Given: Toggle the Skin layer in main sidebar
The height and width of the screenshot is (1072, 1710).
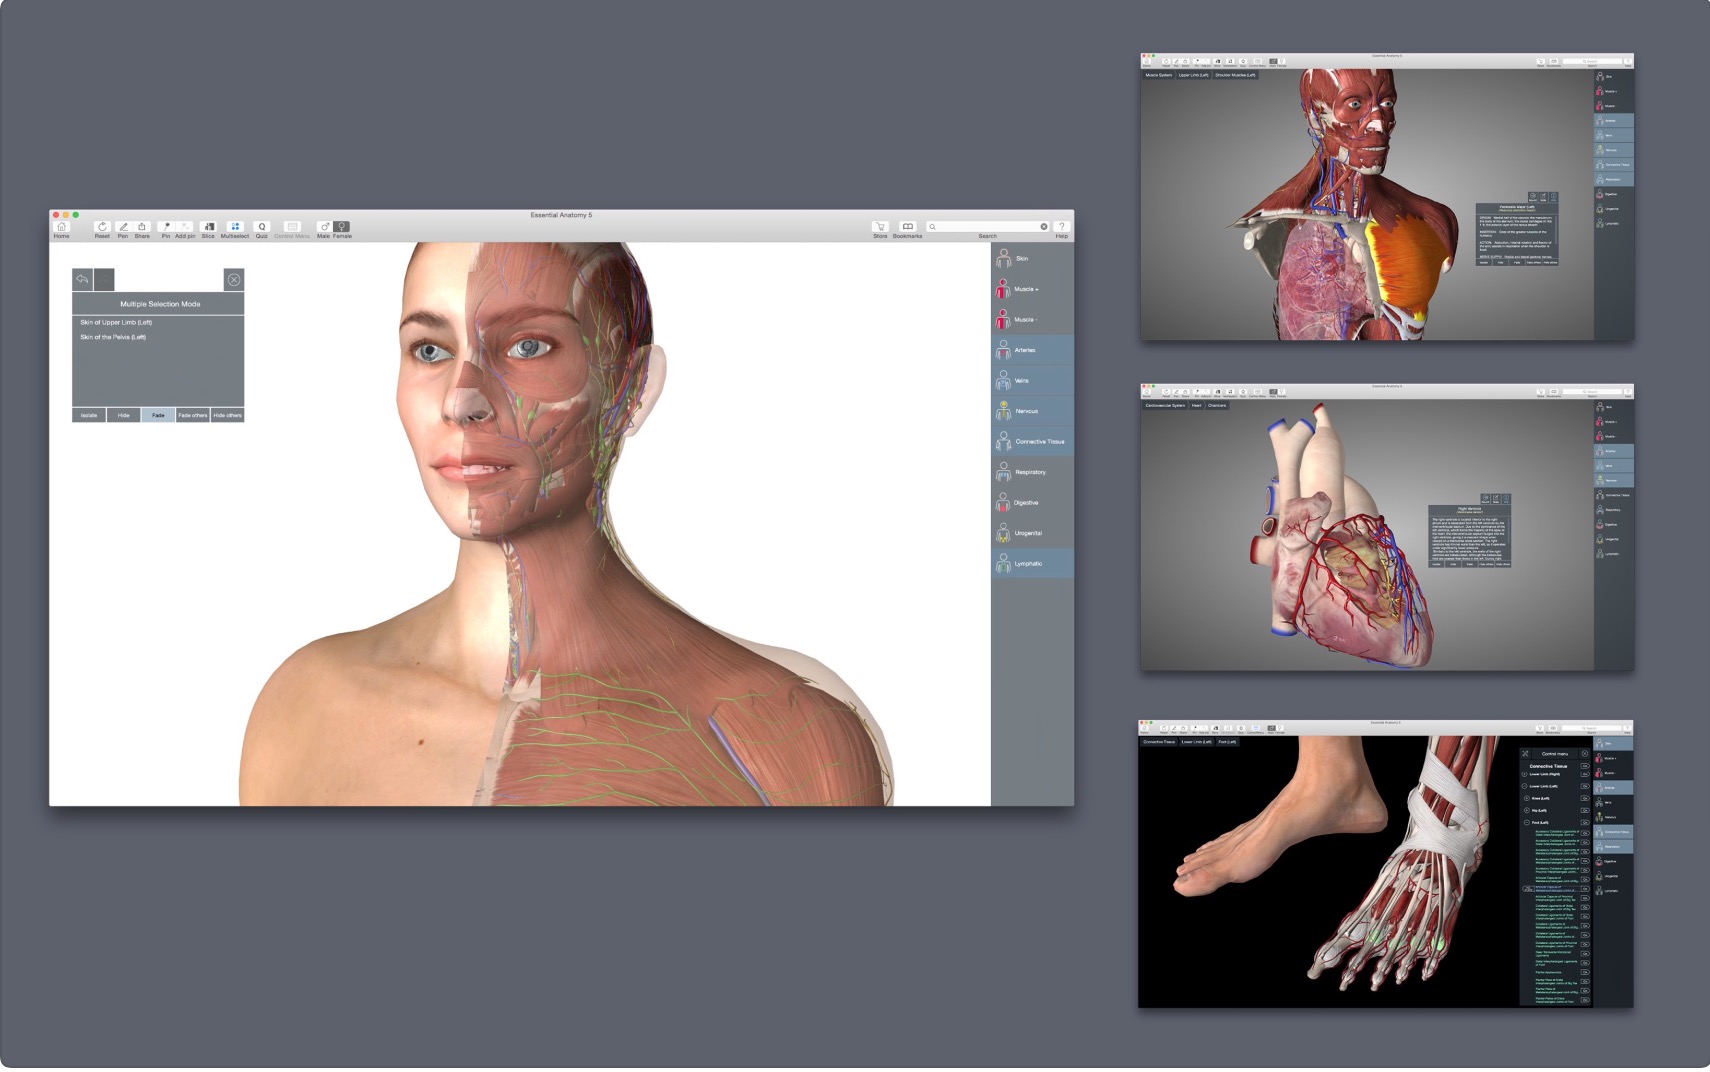Looking at the screenshot, I should pos(1033,259).
